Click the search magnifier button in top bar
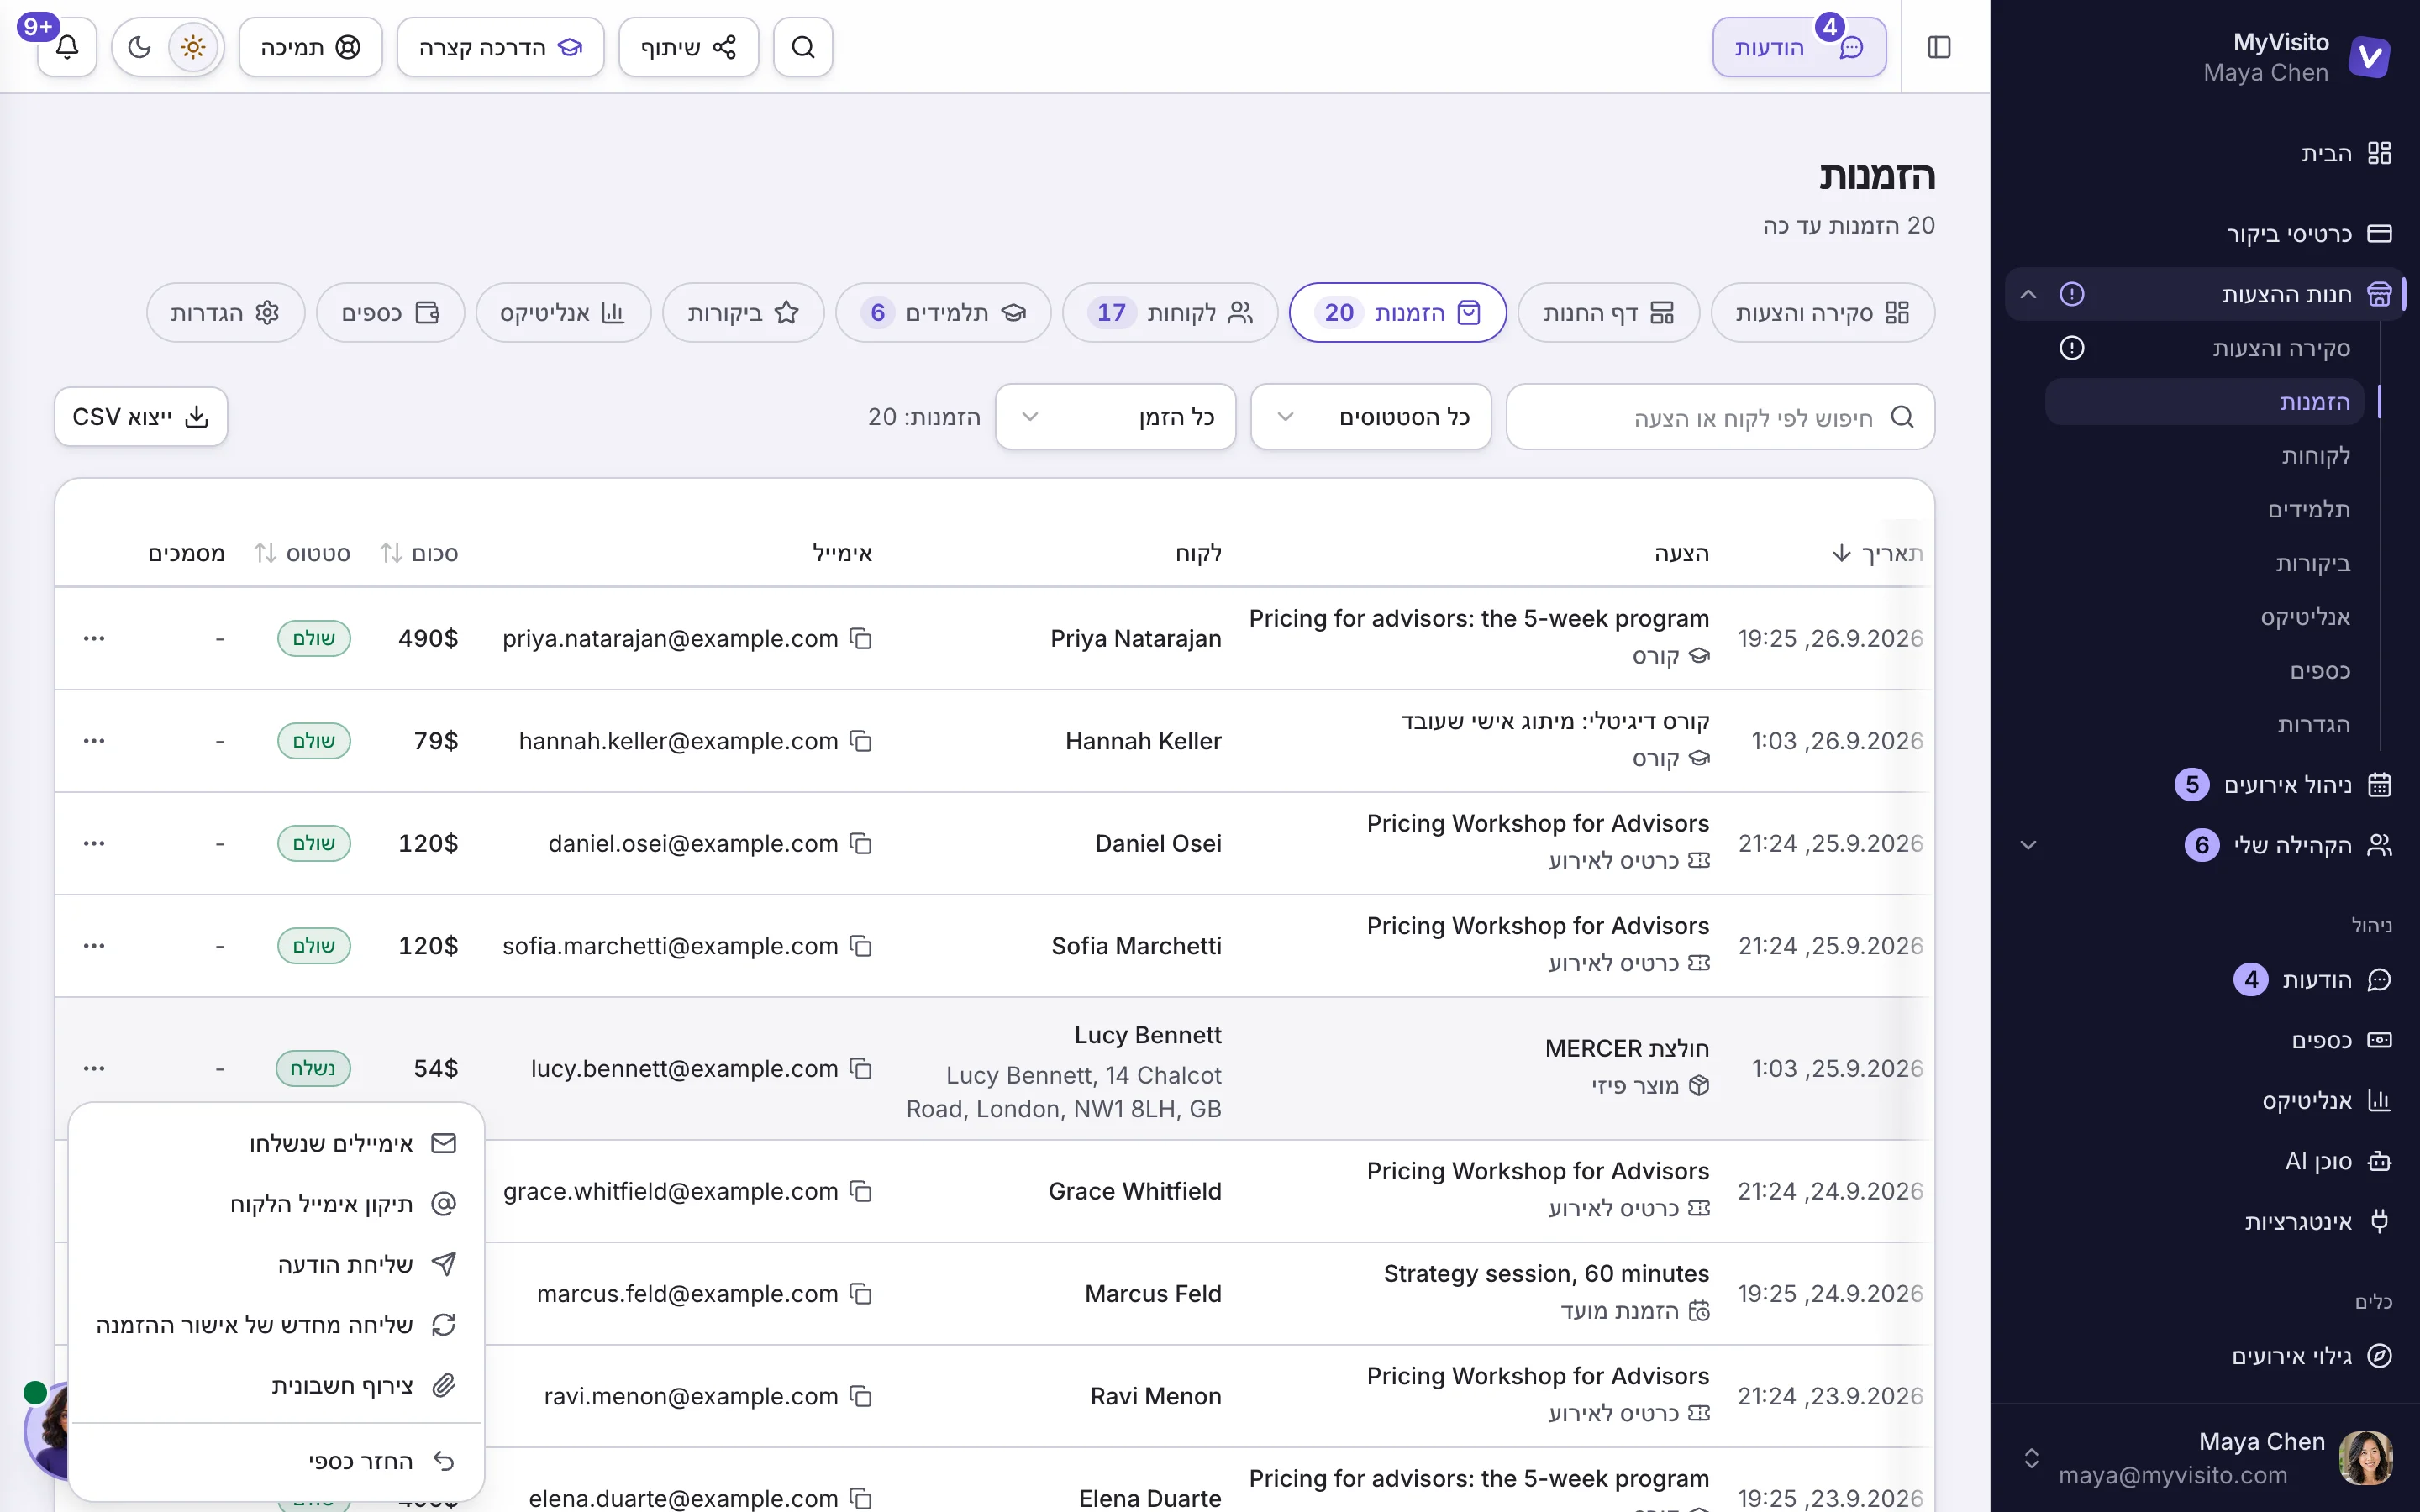The height and width of the screenshot is (1512, 2420). coord(803,47)
